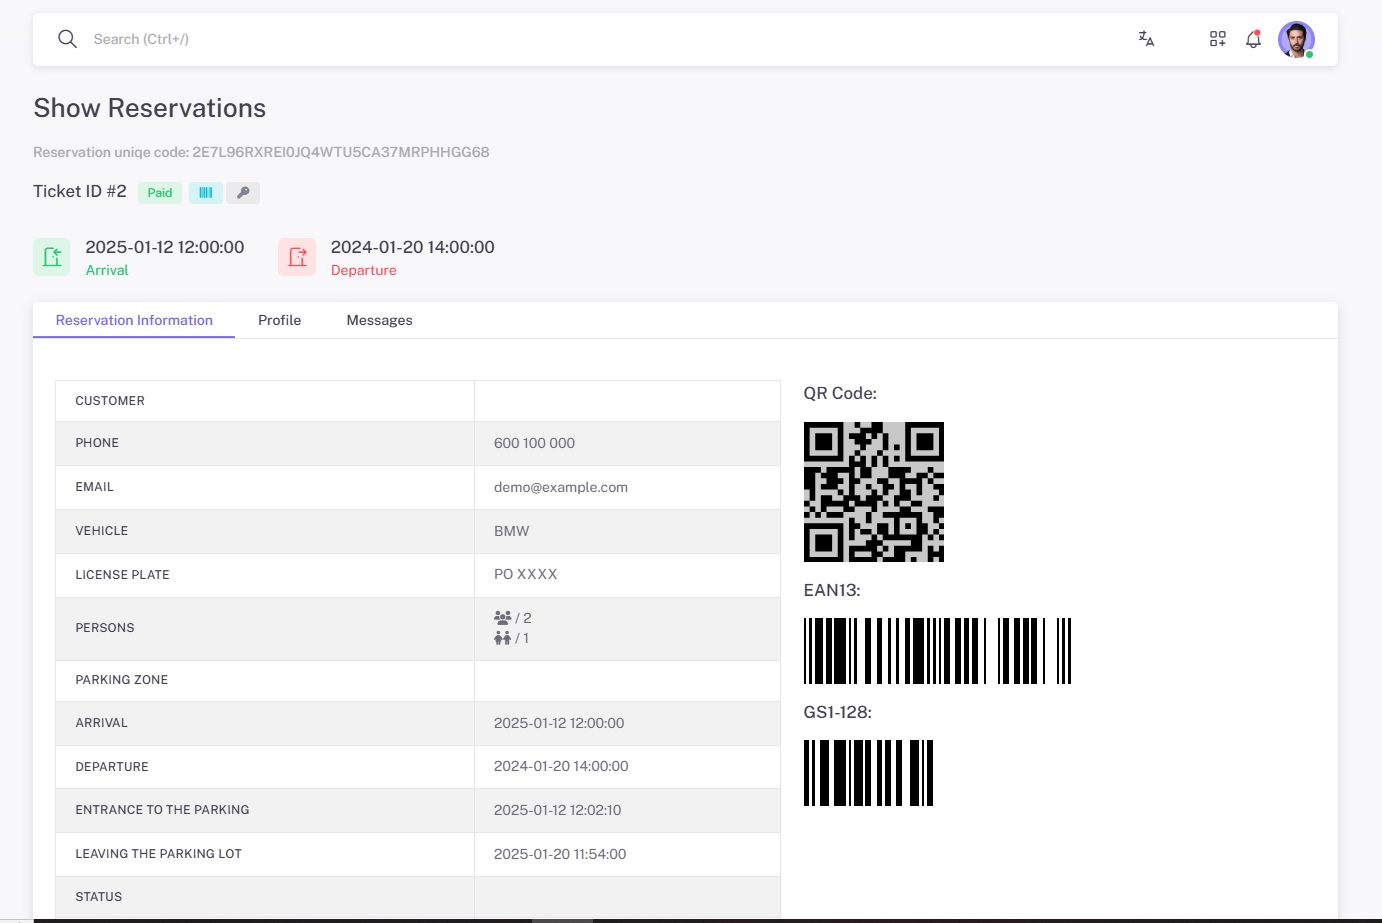Open the shortcuts grid icon

(1217, 39)
